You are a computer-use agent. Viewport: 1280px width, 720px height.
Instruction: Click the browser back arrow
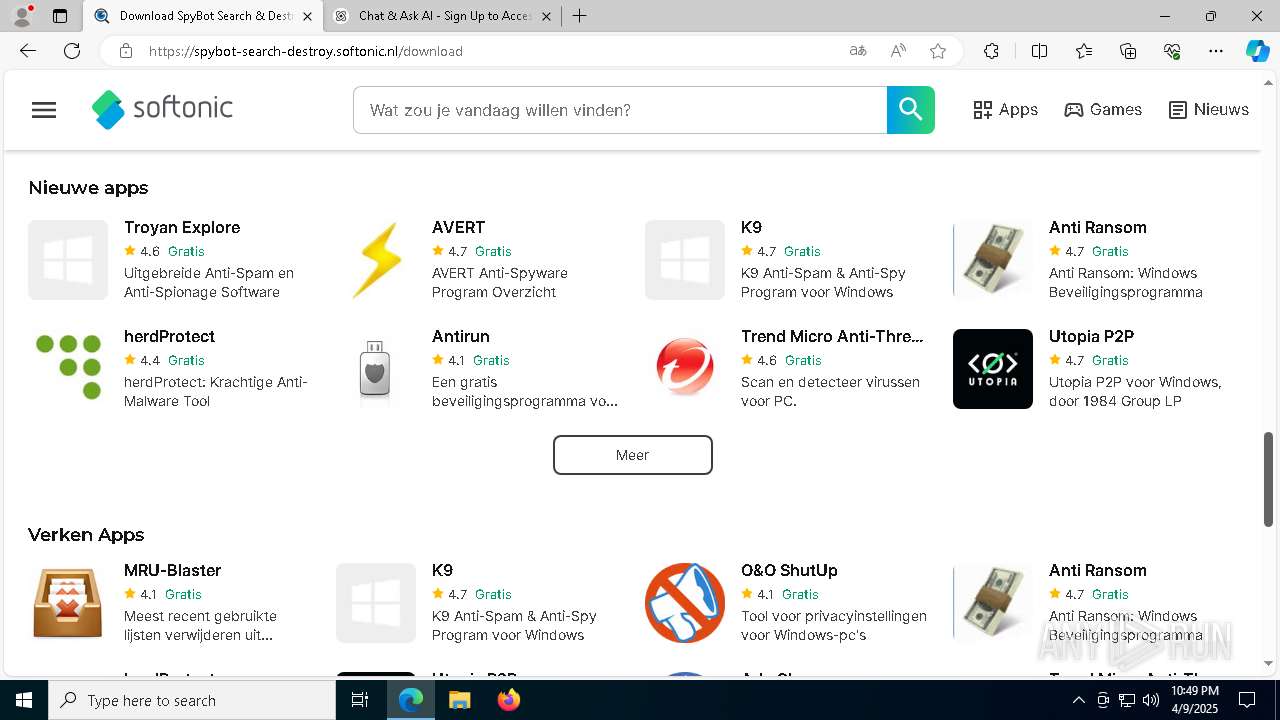point(28,51)
